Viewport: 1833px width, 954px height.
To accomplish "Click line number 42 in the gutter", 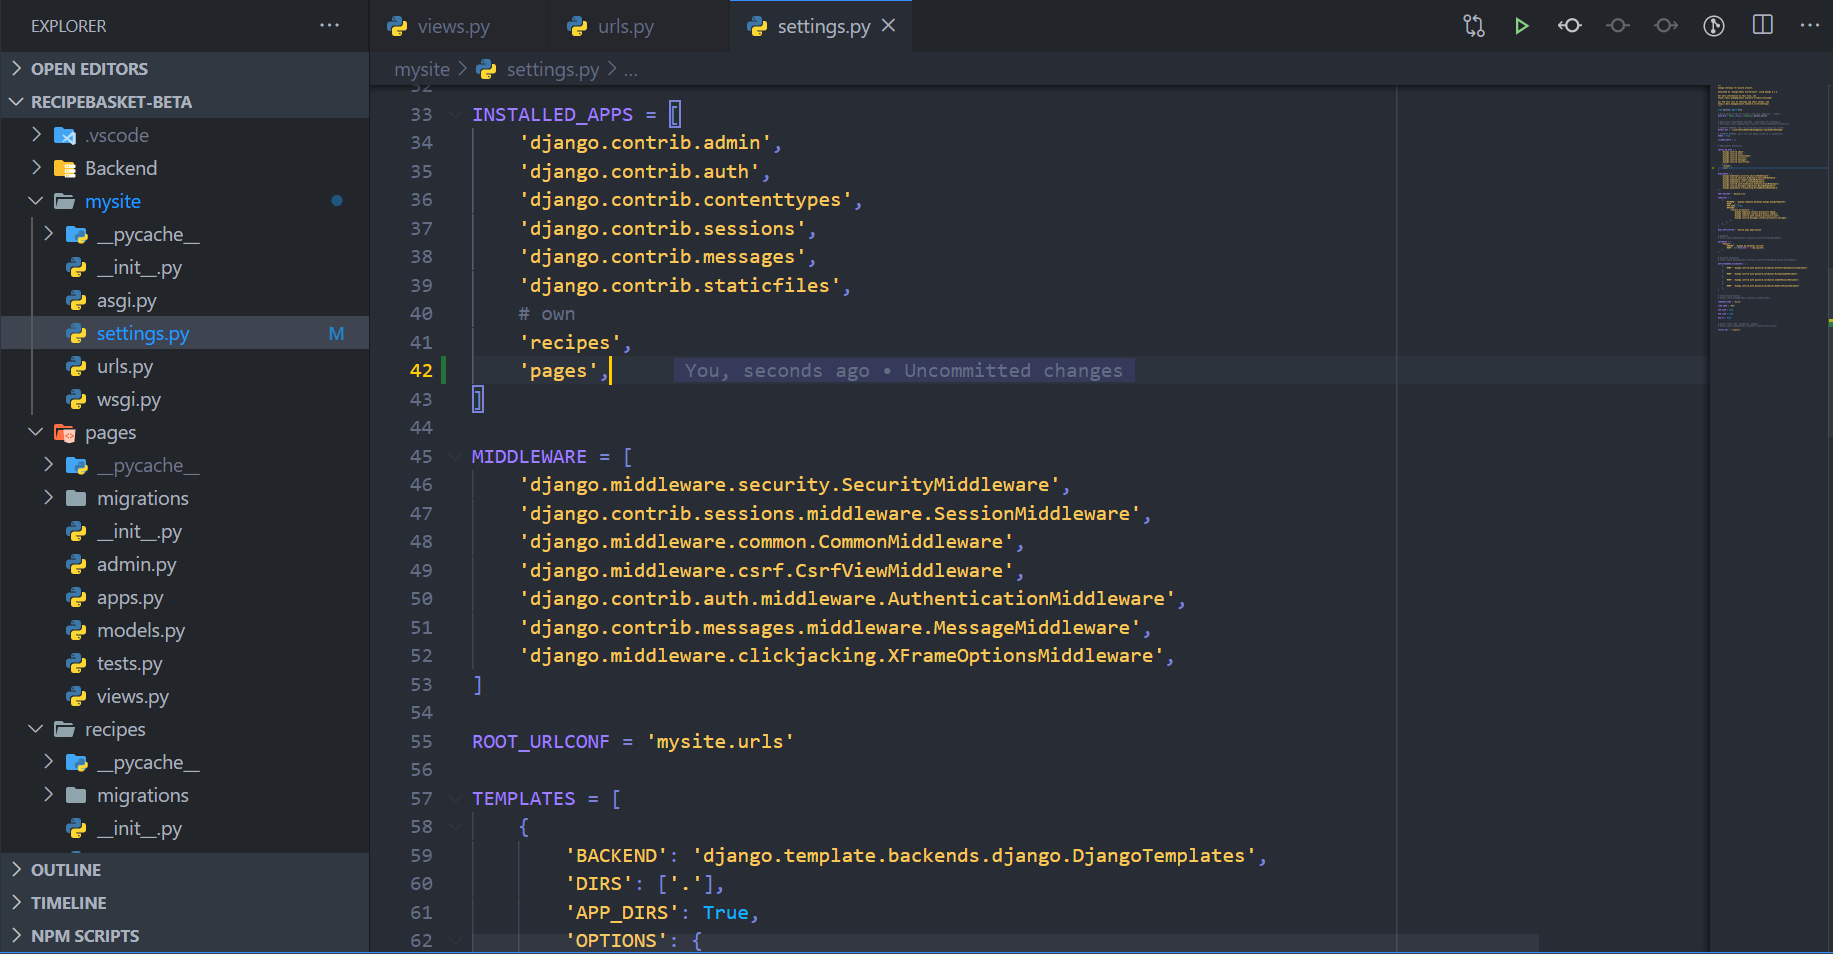I will tap(421, 371).
